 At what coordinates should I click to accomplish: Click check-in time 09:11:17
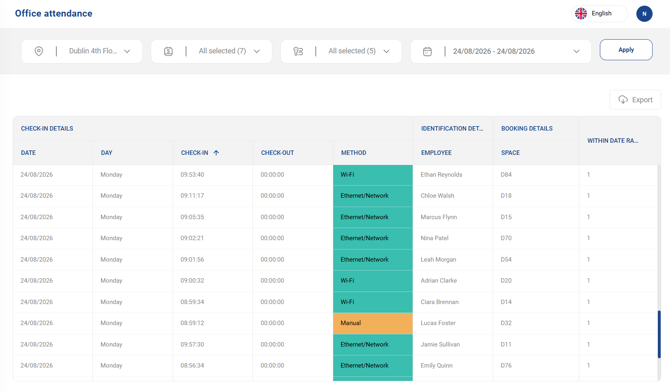point(192,196)
